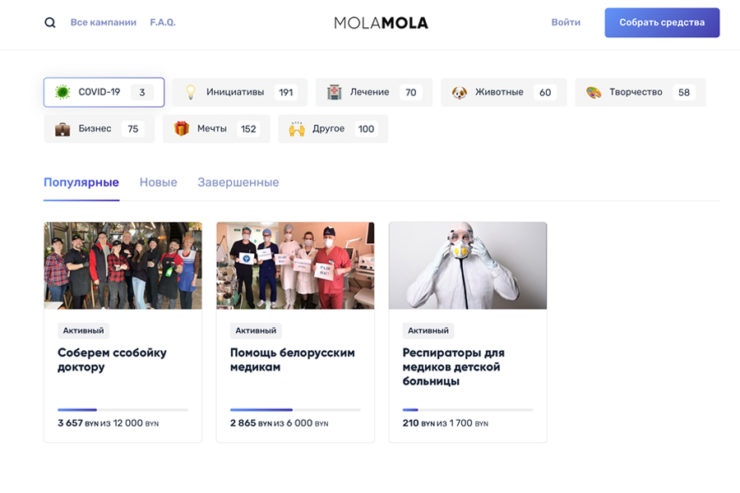Click progress bar of Респираторы campaign
Screen dimensions: 740x493
pyautogui.click(x=468, y=409)
